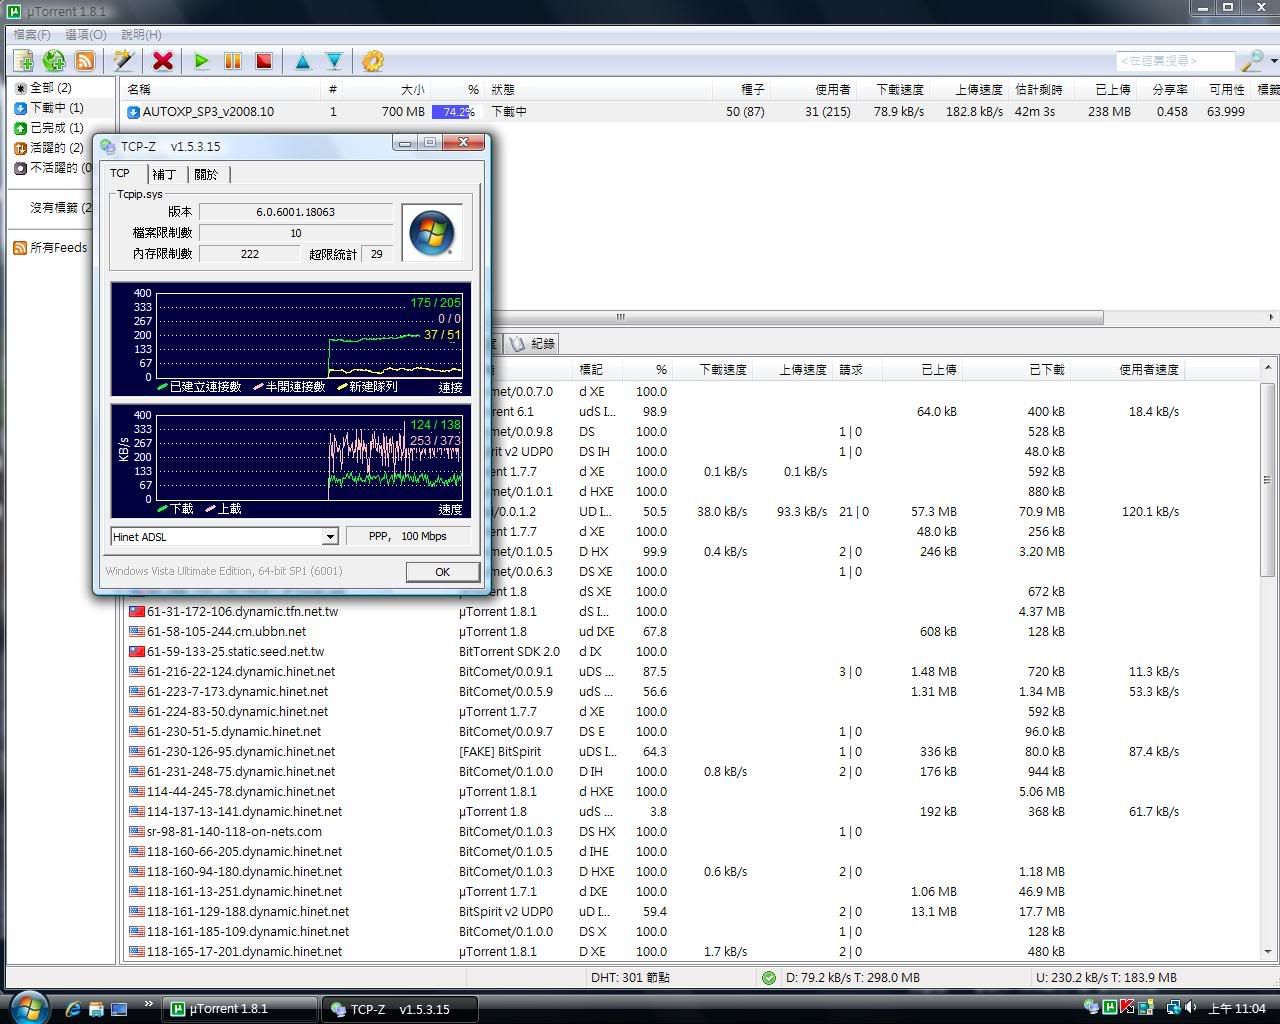Move torrent up the queue arrow icon
The image size is (1280, 1024).
pos(302,61)
